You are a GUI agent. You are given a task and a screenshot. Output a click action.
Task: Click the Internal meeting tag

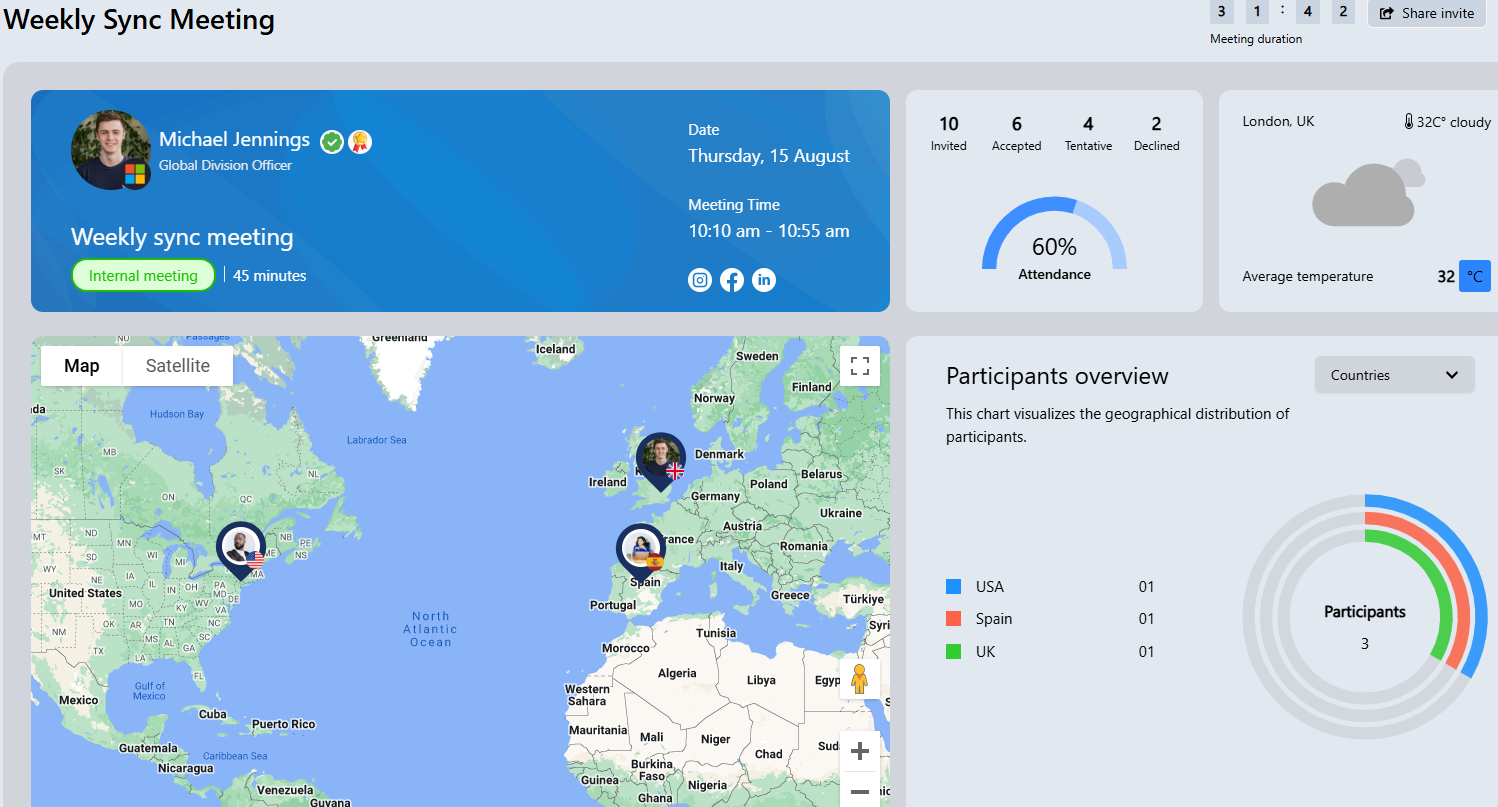143,276
